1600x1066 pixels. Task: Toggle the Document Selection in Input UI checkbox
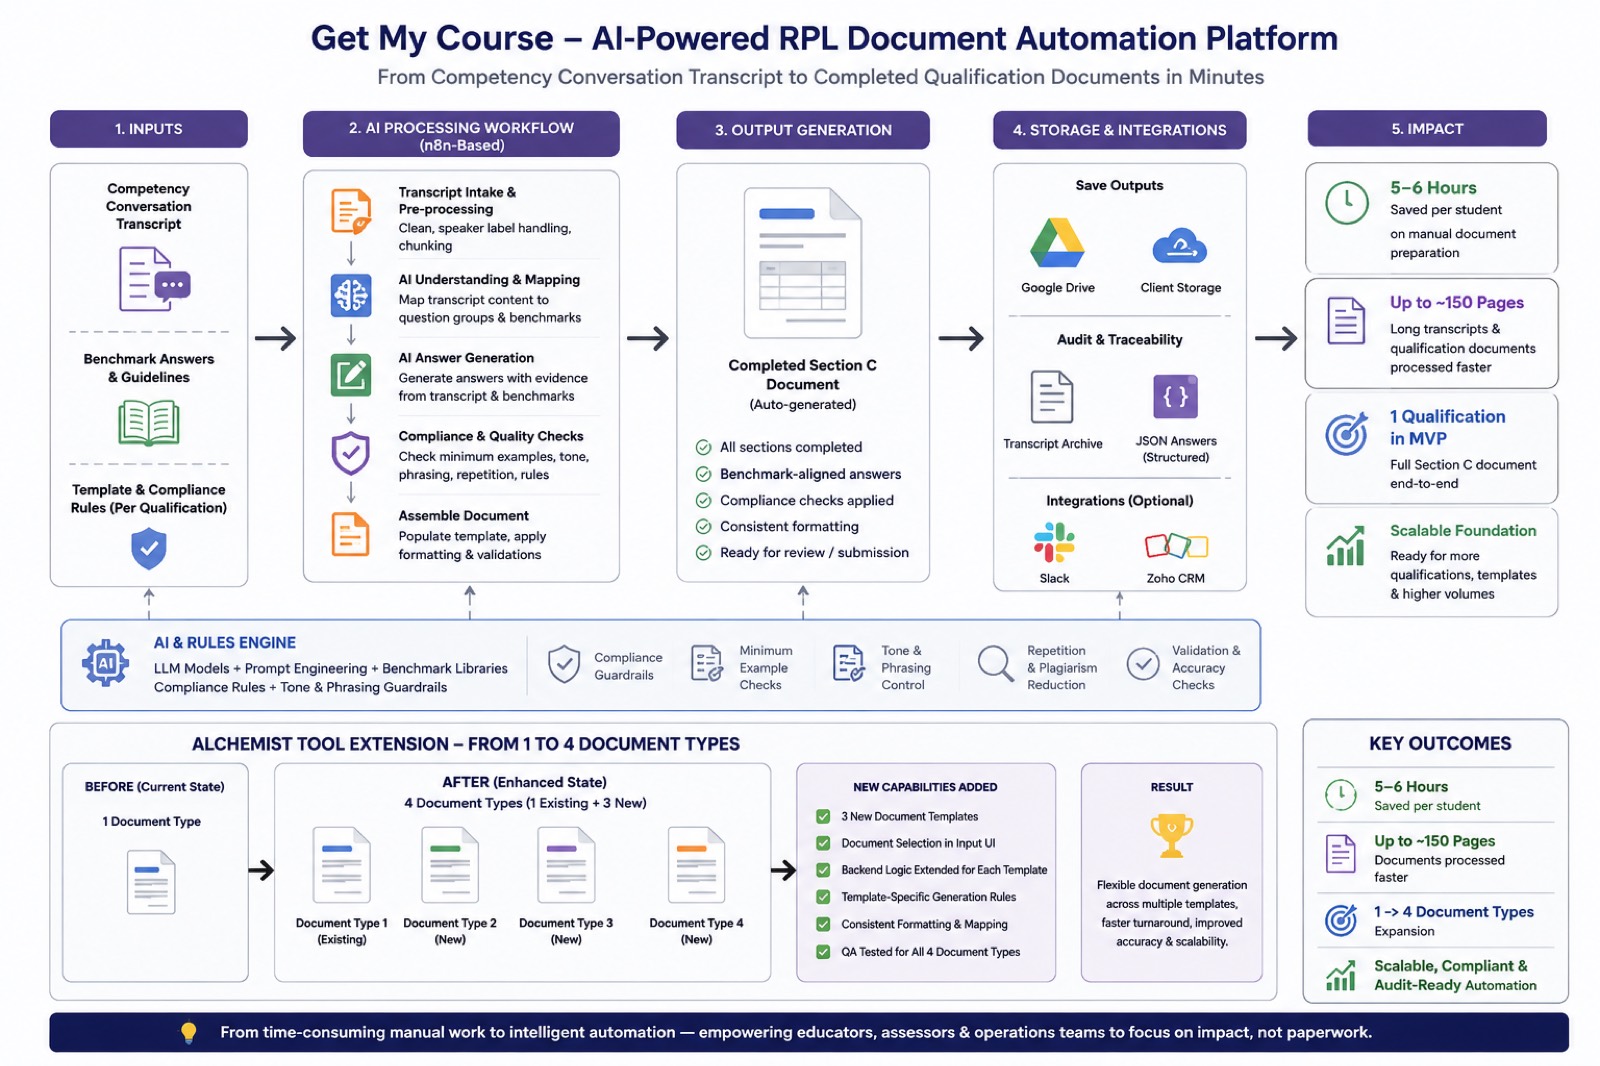[x=823, y=843]
